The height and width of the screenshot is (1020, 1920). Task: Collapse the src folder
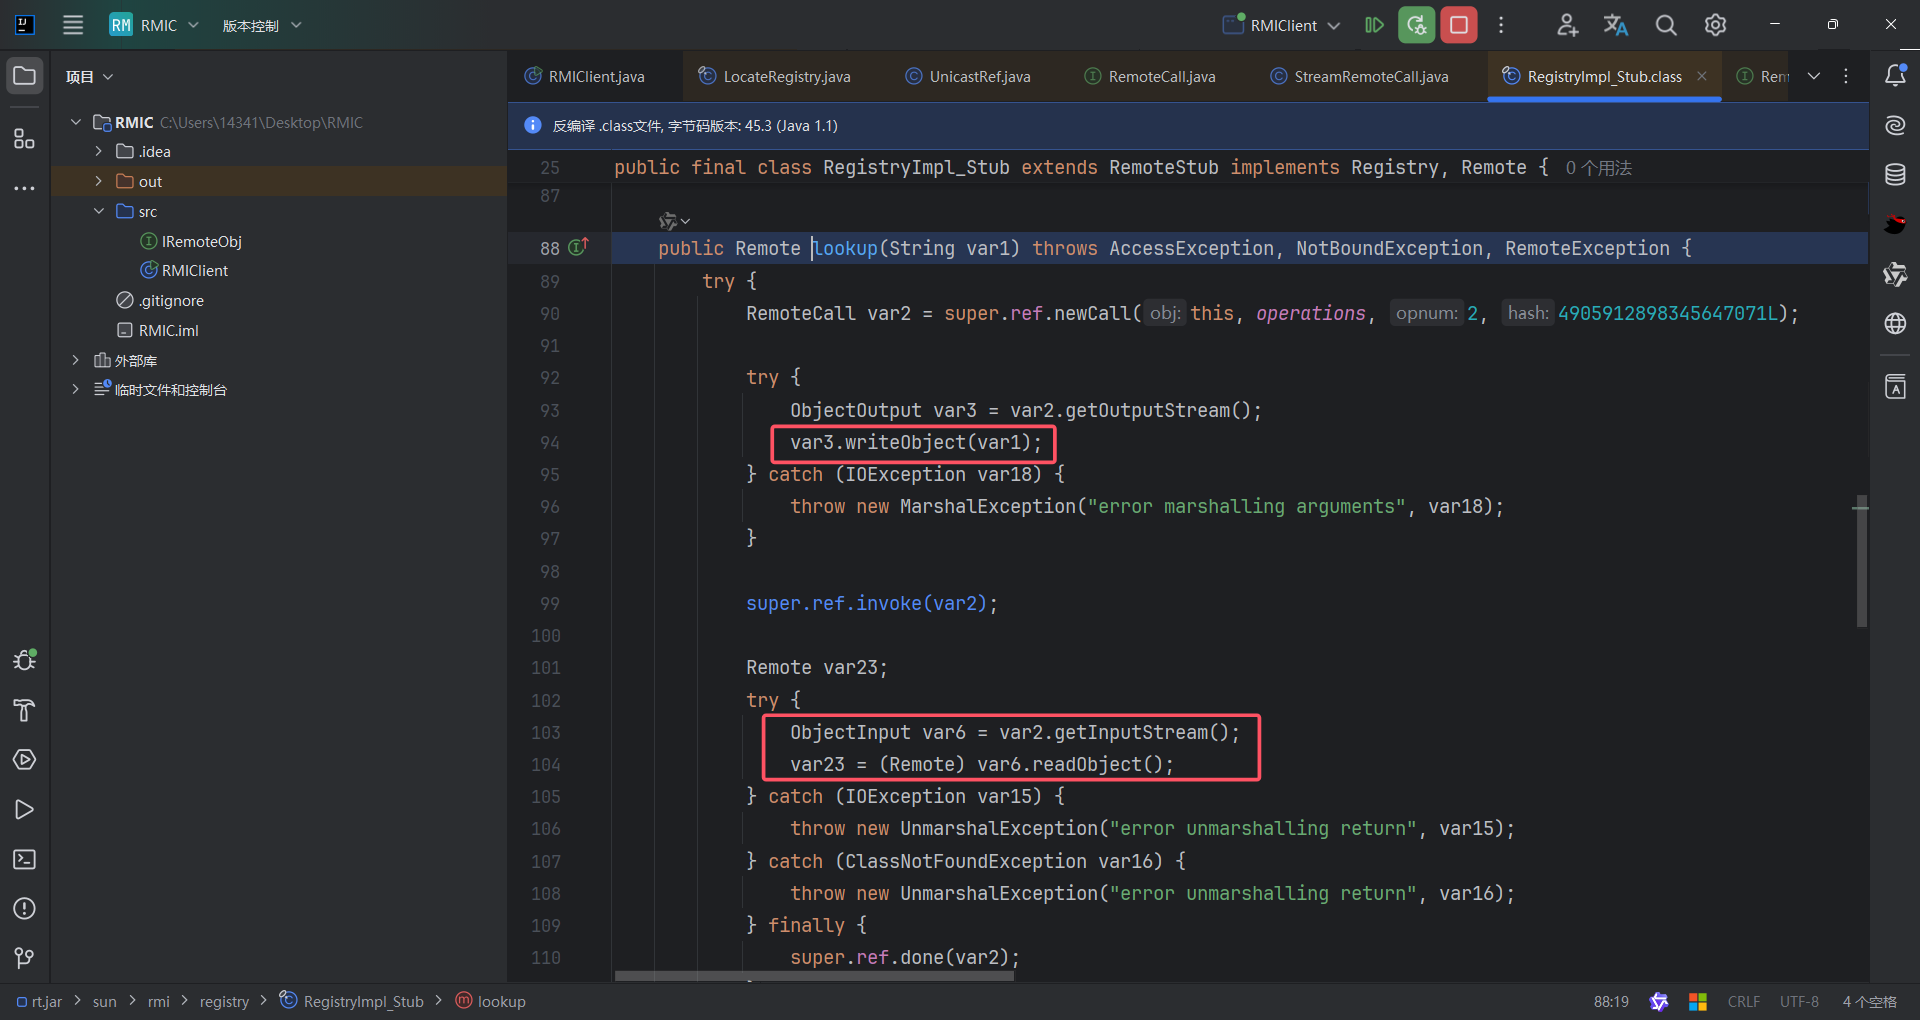pyautogui.click(x=99, y=211)
